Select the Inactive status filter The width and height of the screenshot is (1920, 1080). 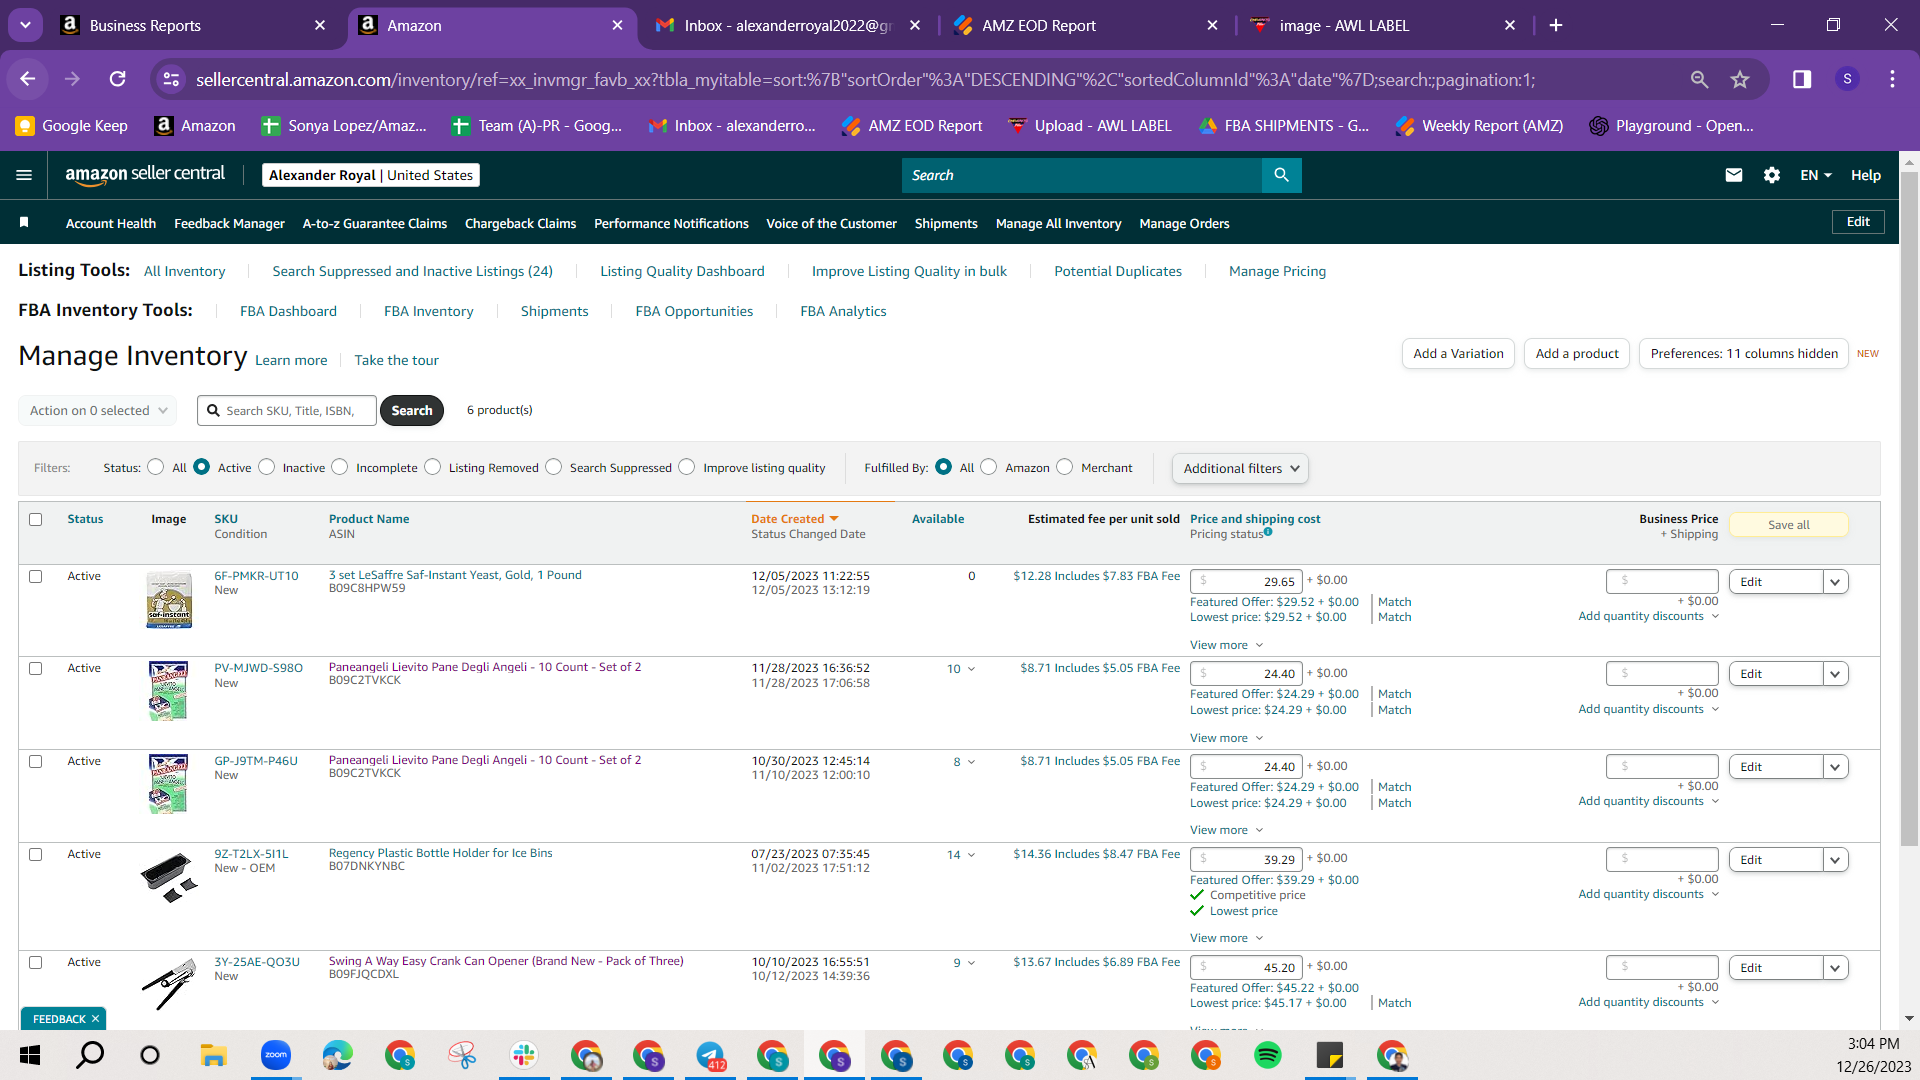(x=267, y=467)
